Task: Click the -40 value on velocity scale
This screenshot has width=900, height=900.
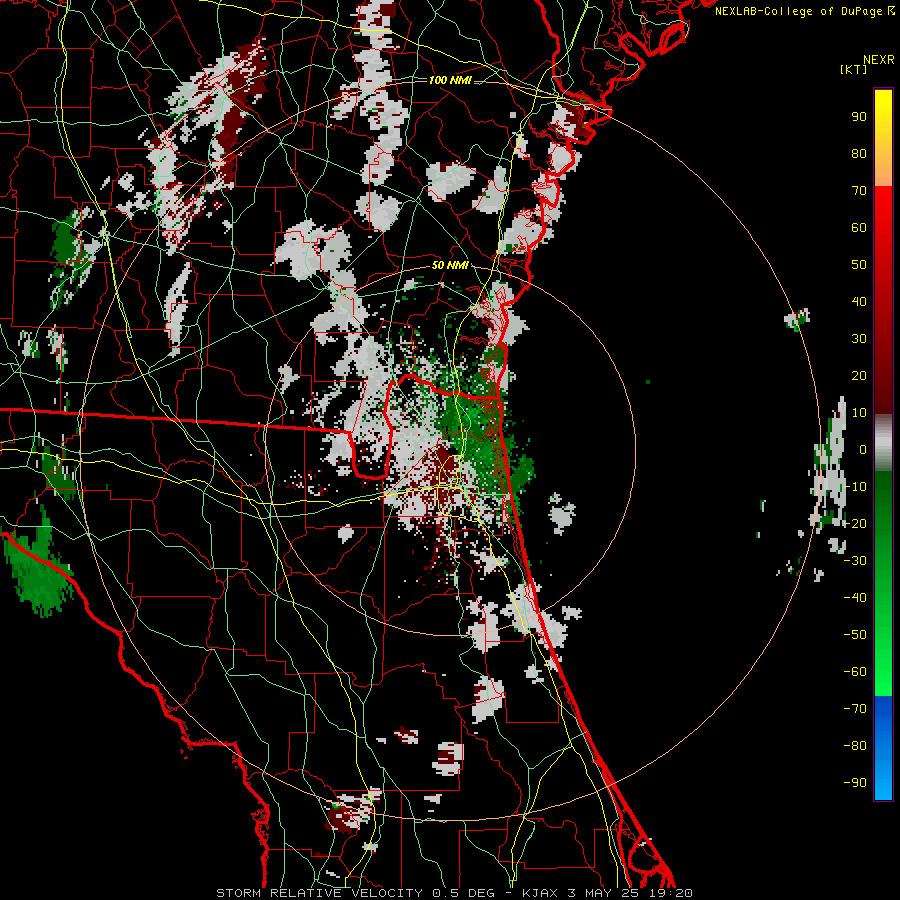Action: [855, 598]
